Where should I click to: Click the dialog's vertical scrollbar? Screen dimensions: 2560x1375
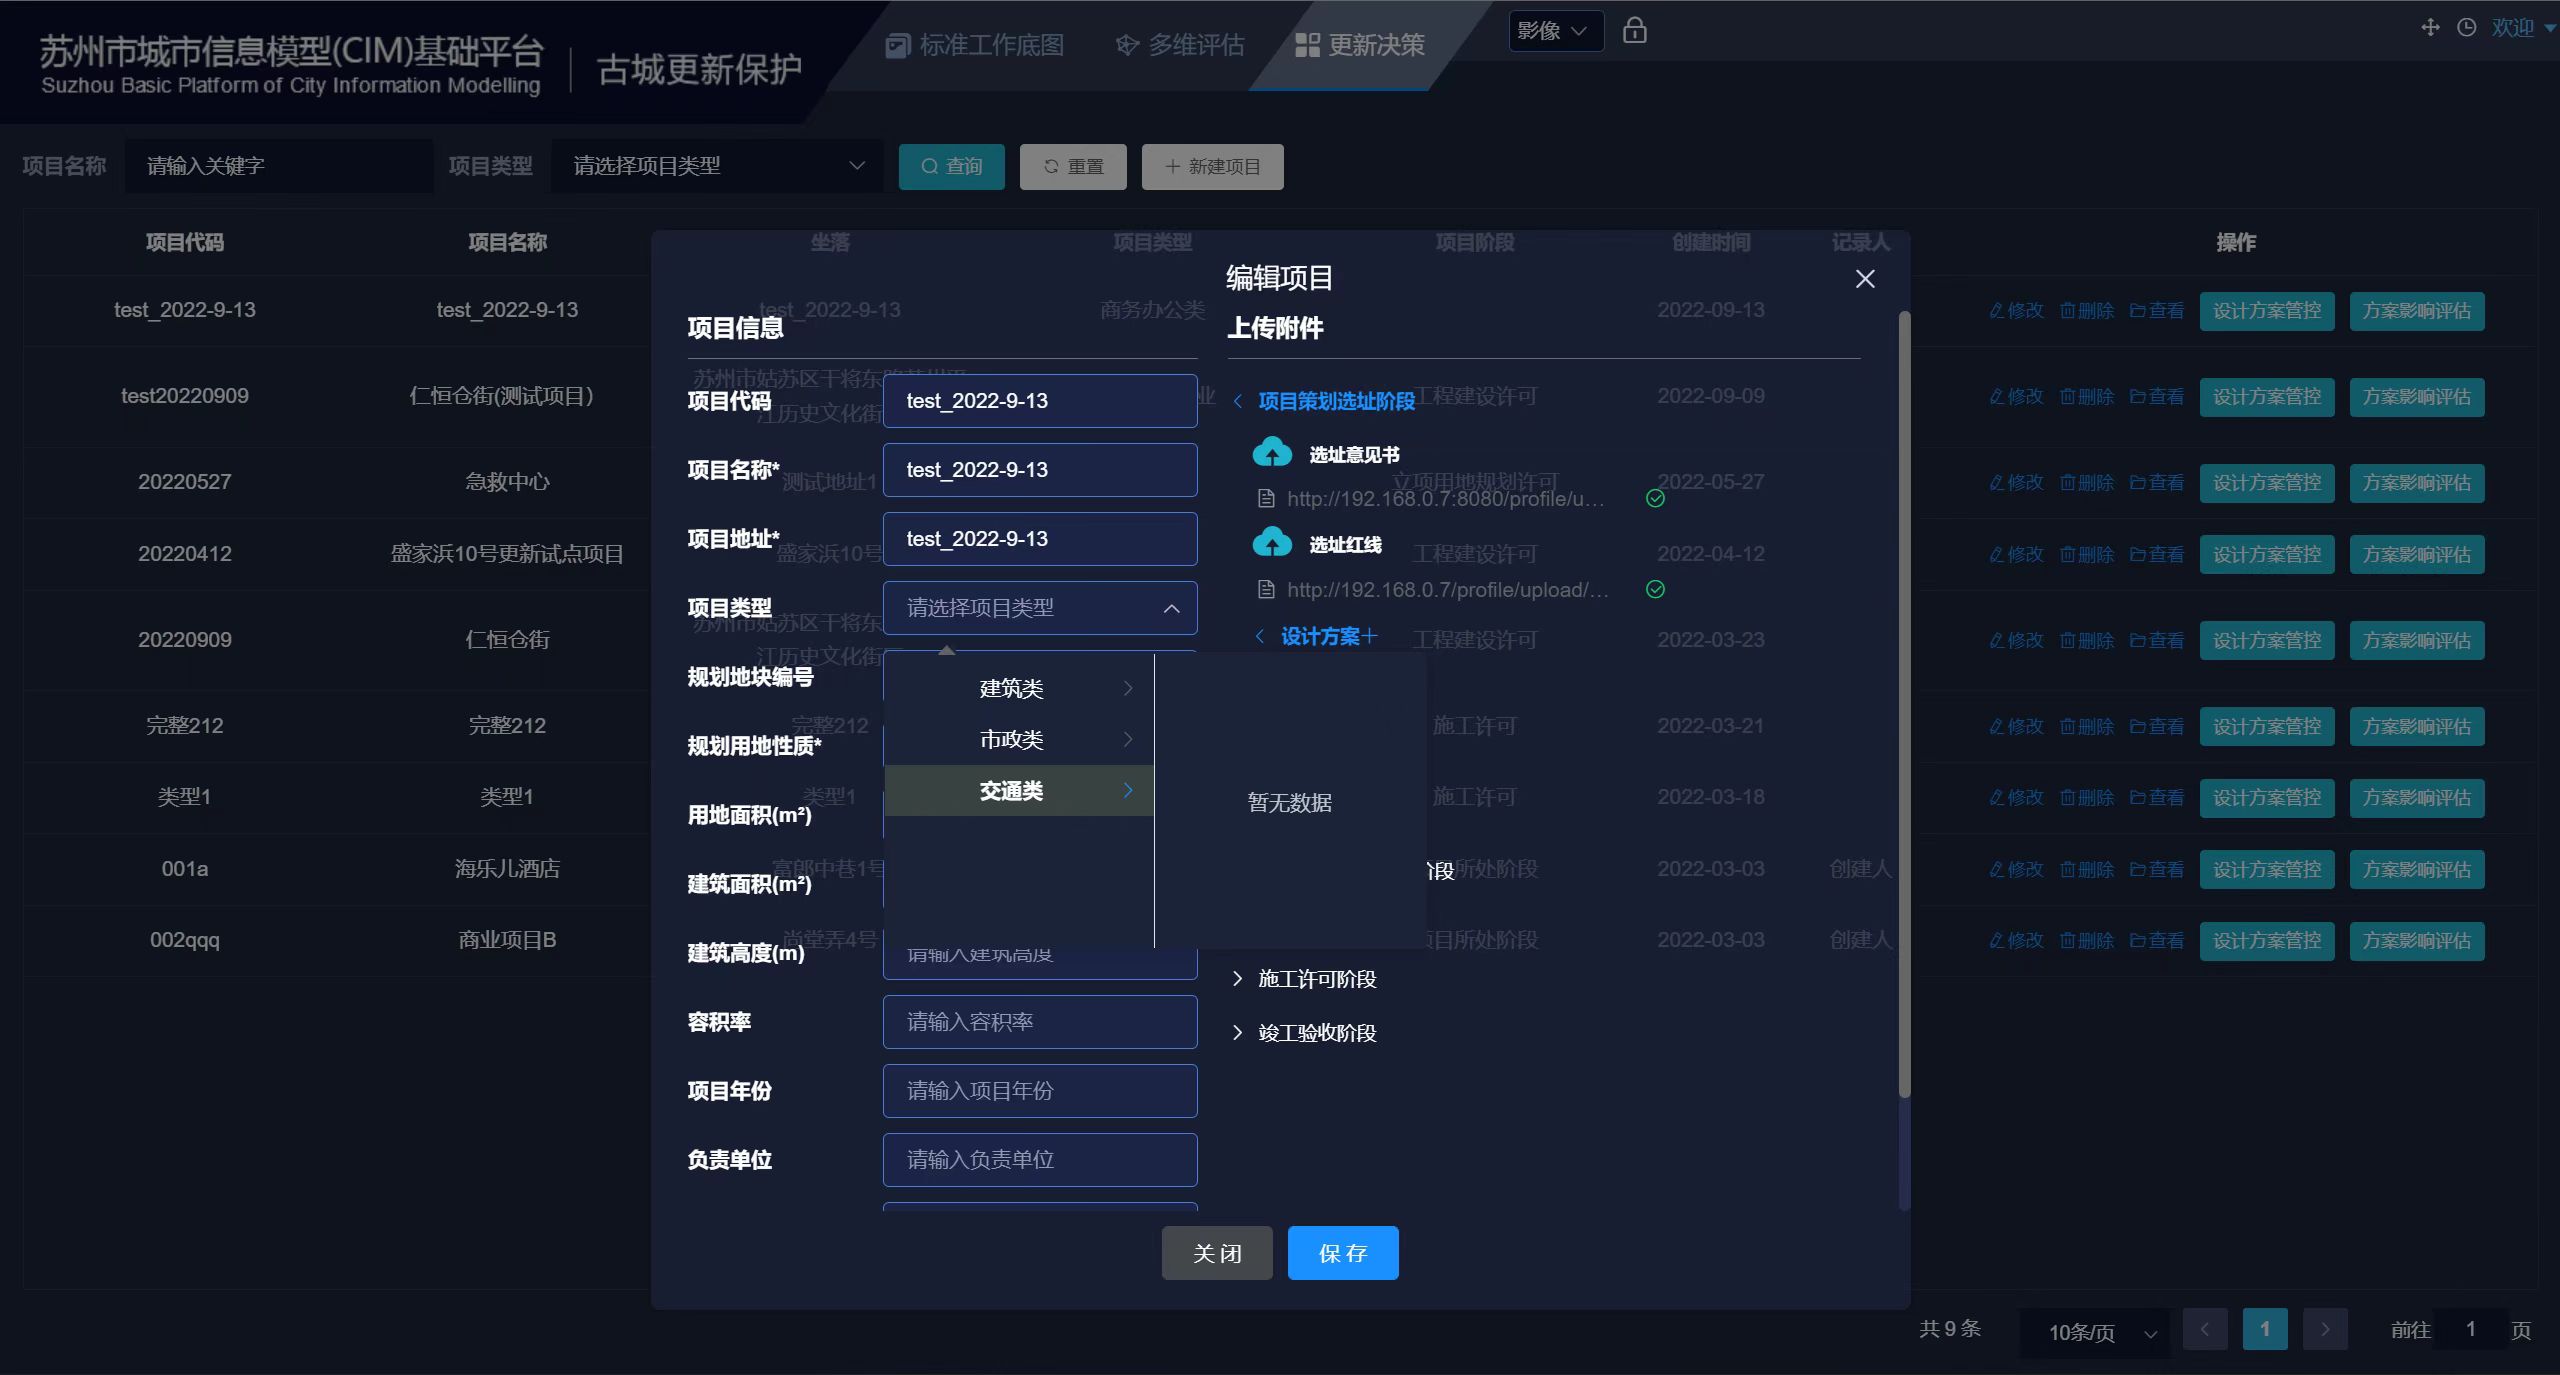point(1904,705)
